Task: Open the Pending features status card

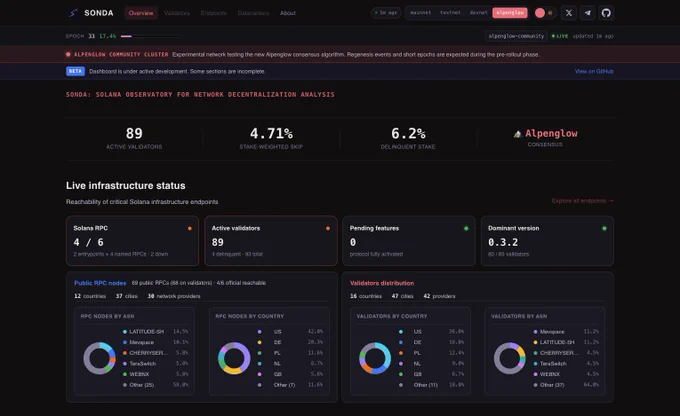Action: pyautogui.click(x=409, y=241)
